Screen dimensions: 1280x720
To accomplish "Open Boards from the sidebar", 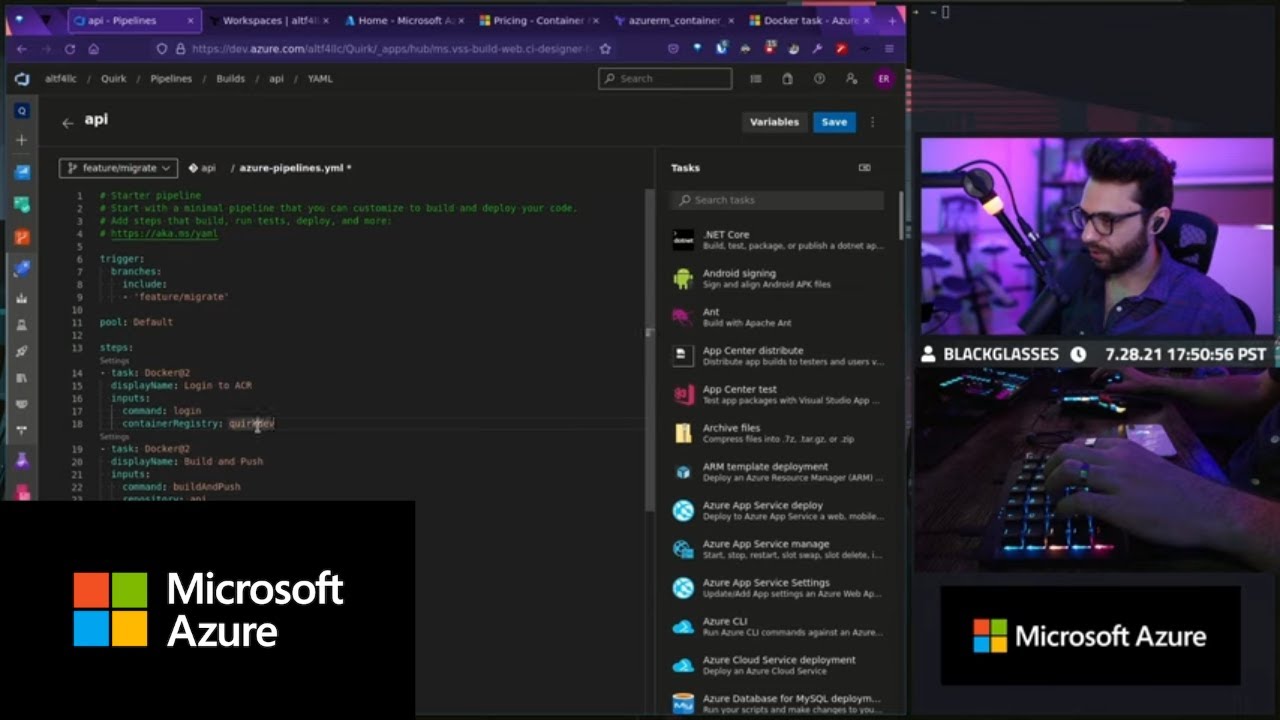I will (x=22, y=172).
